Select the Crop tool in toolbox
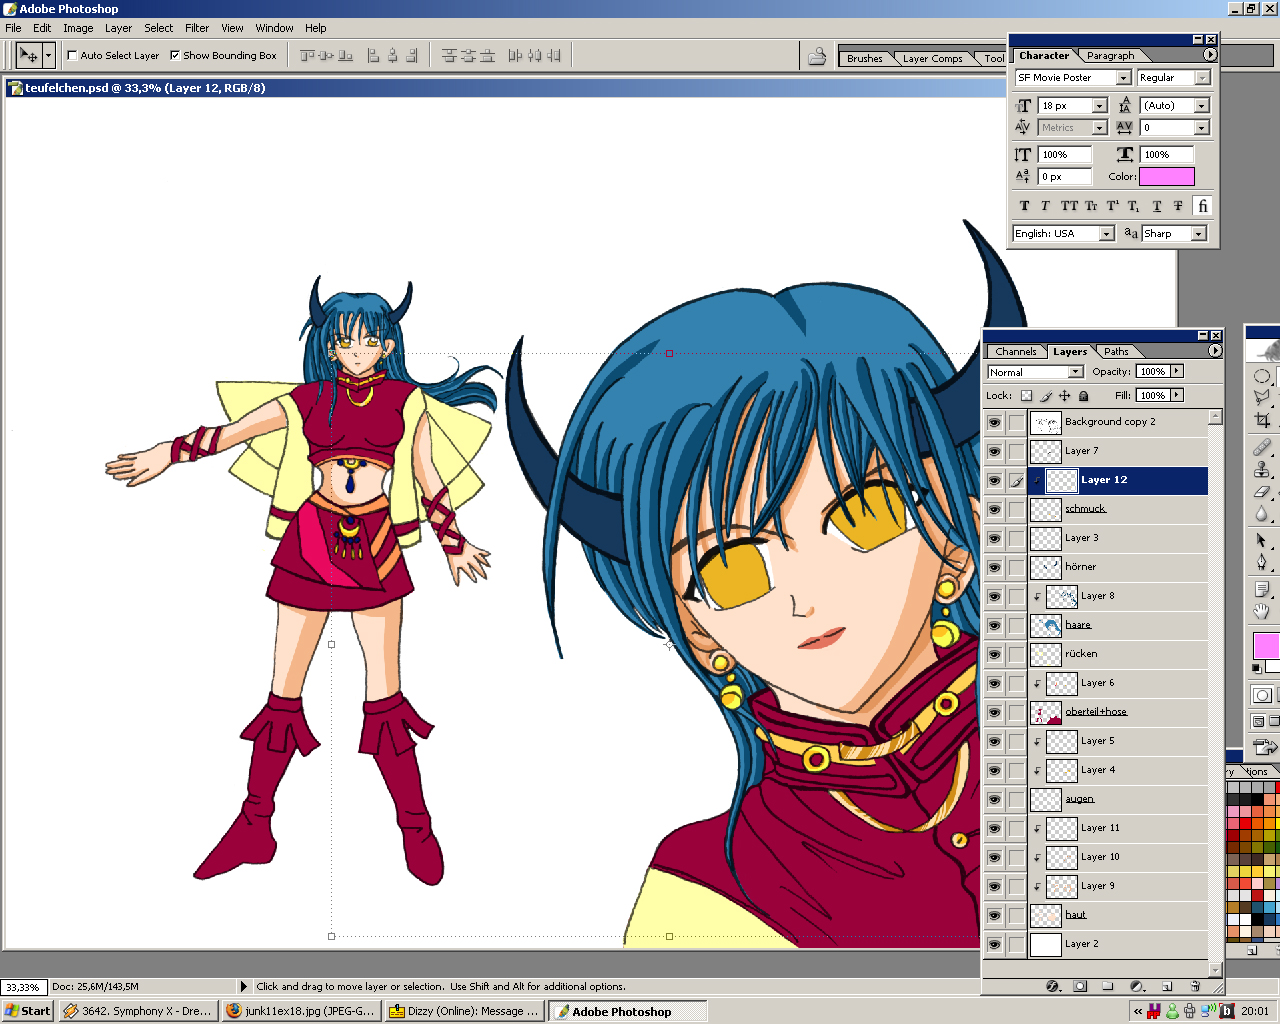The height and width of the screenshot is (1024, 1280). 1262,421
